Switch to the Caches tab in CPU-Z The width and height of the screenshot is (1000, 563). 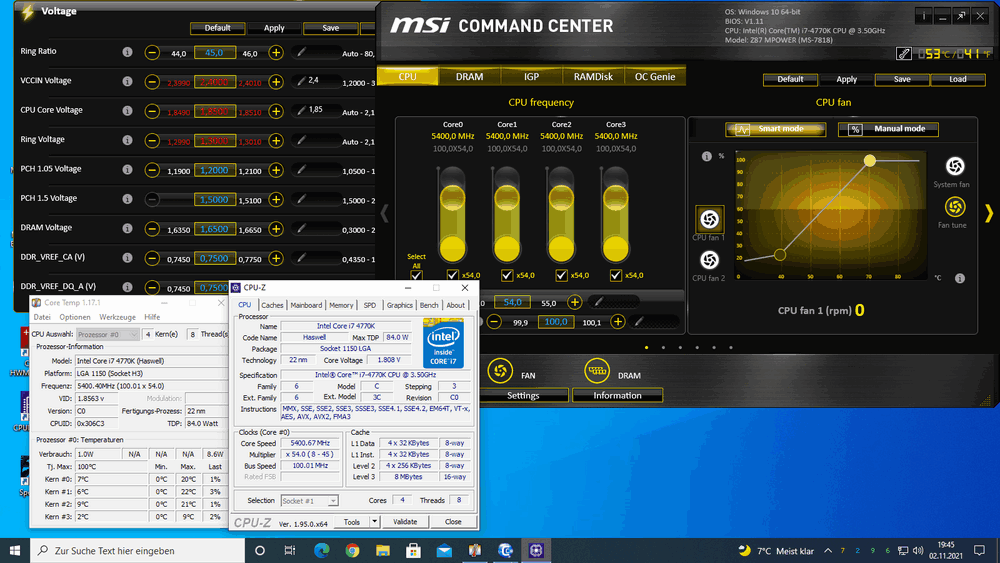272,305
